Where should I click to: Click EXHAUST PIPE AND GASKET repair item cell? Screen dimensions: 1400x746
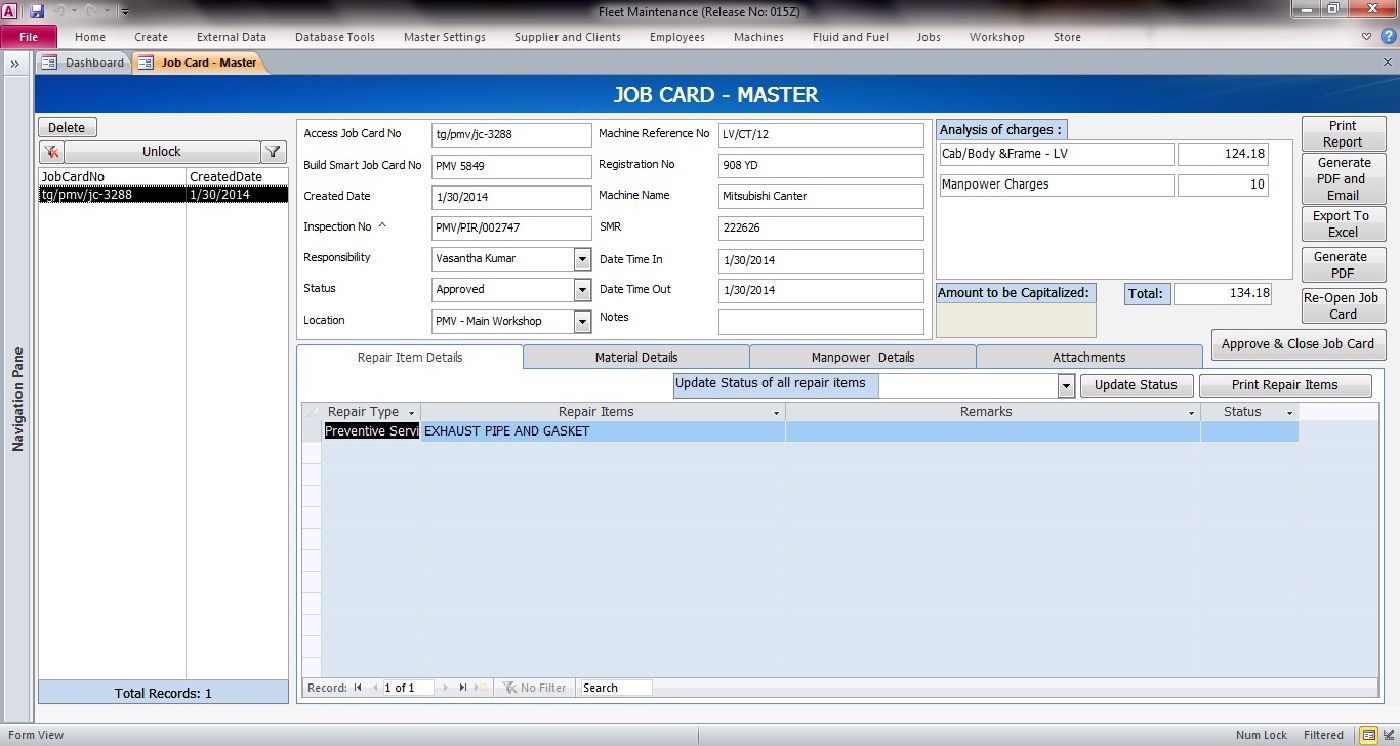pos(603,432)
